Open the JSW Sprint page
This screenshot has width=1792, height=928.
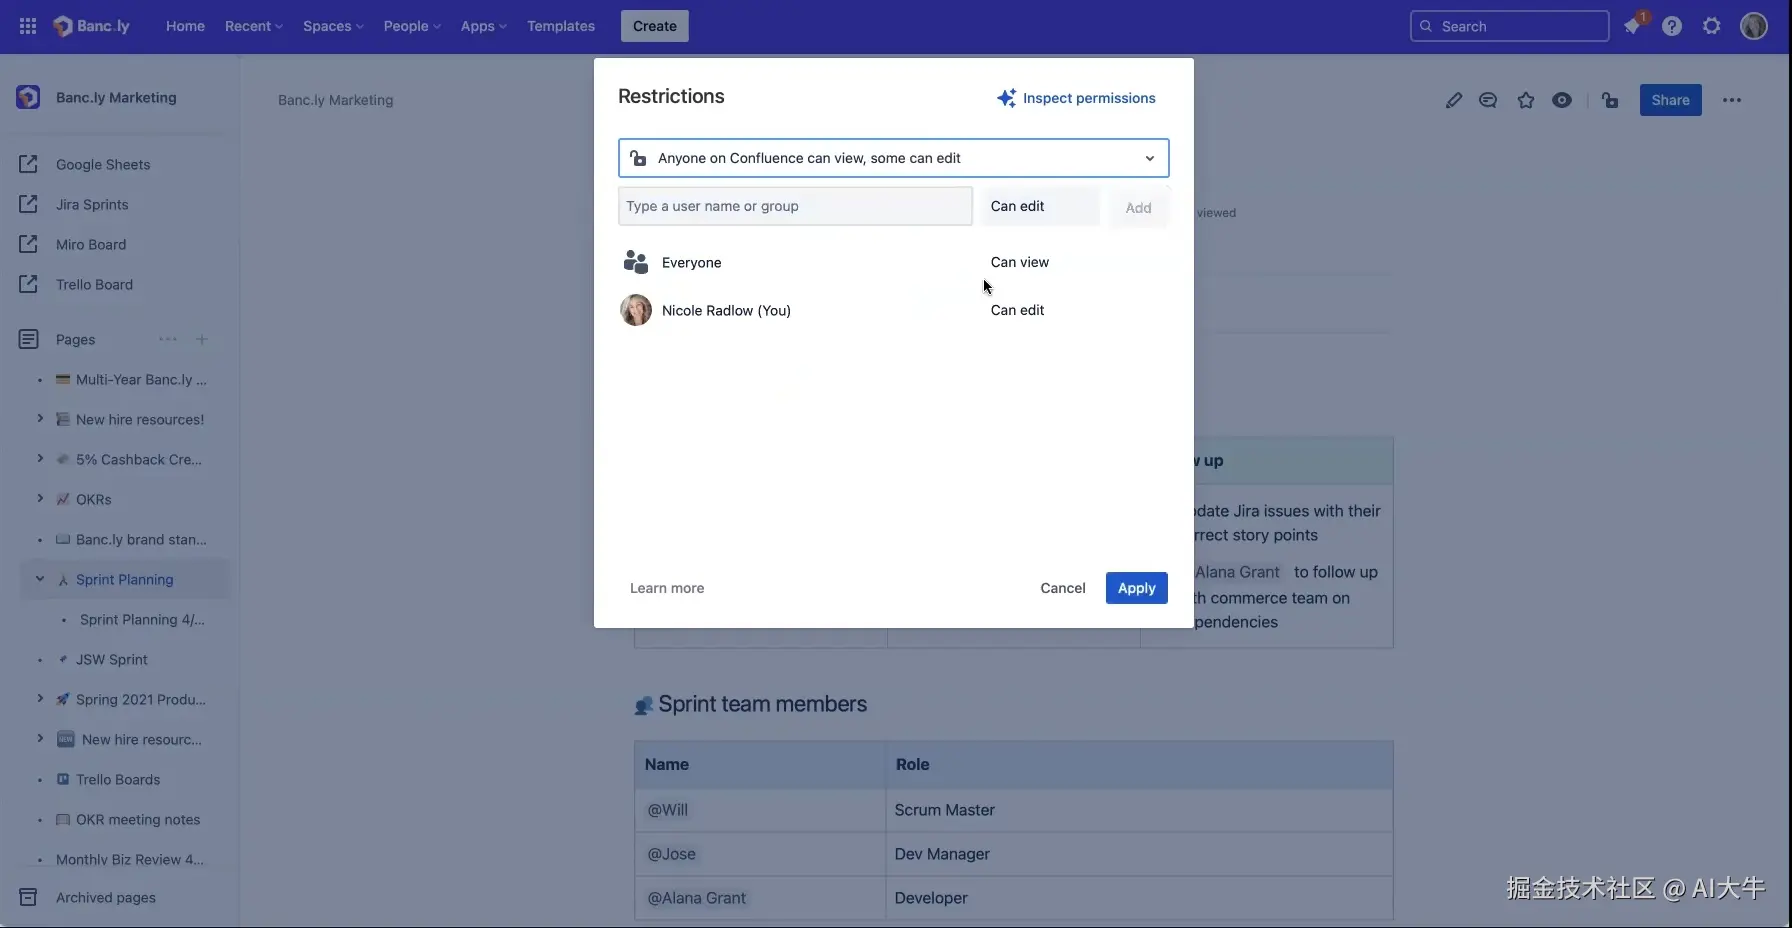coord(112,659)
